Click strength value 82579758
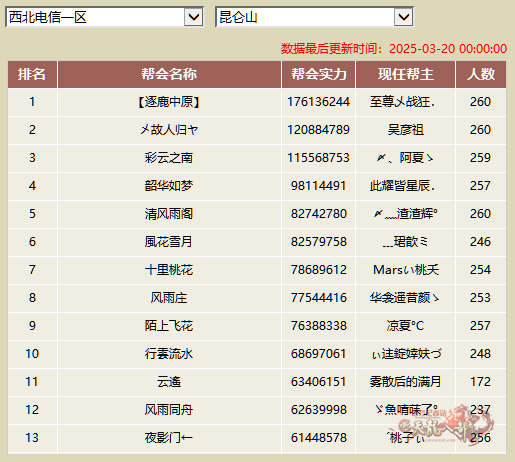Screen dimensions: 515x462 319,242
